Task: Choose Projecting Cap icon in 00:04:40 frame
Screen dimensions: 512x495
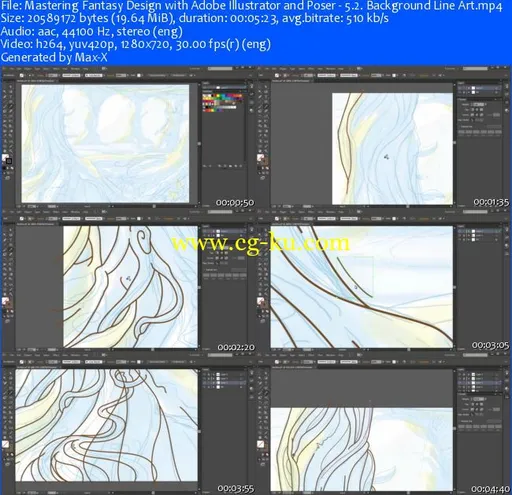Action: pyautogui.click(x=481, y=404)
